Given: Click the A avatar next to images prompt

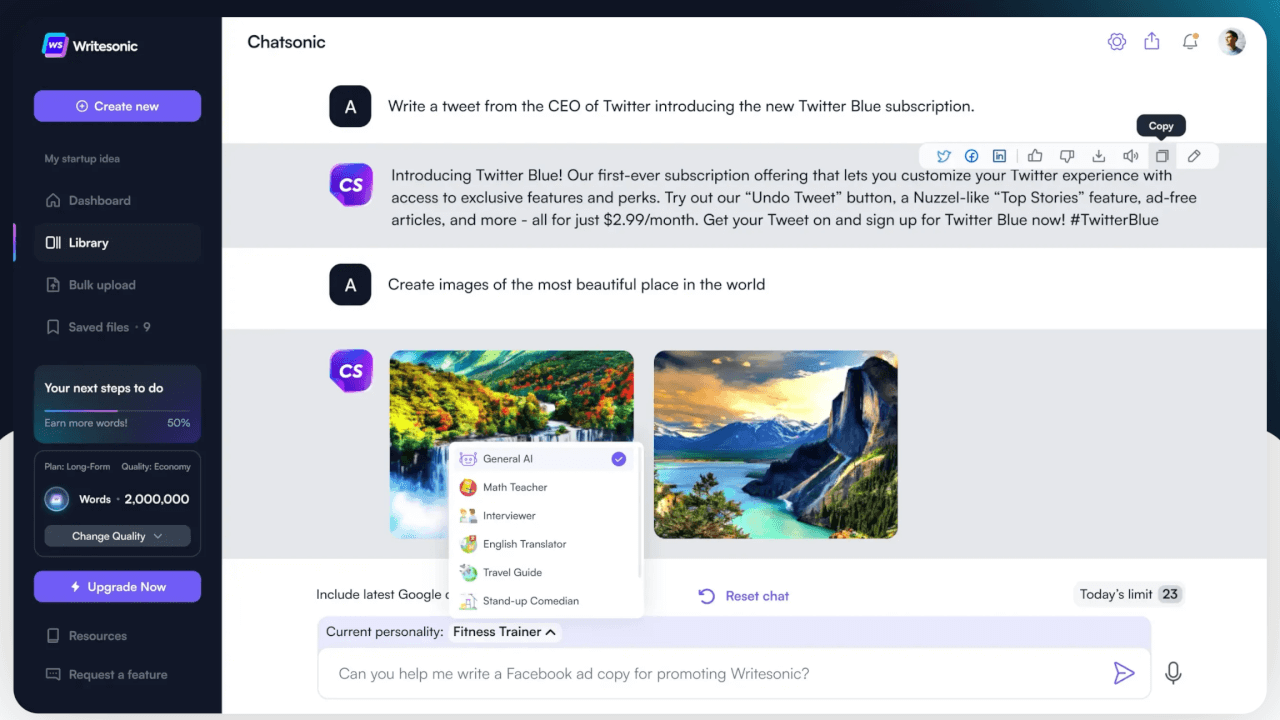Looking at the screenshot, I should coord(350,285).
